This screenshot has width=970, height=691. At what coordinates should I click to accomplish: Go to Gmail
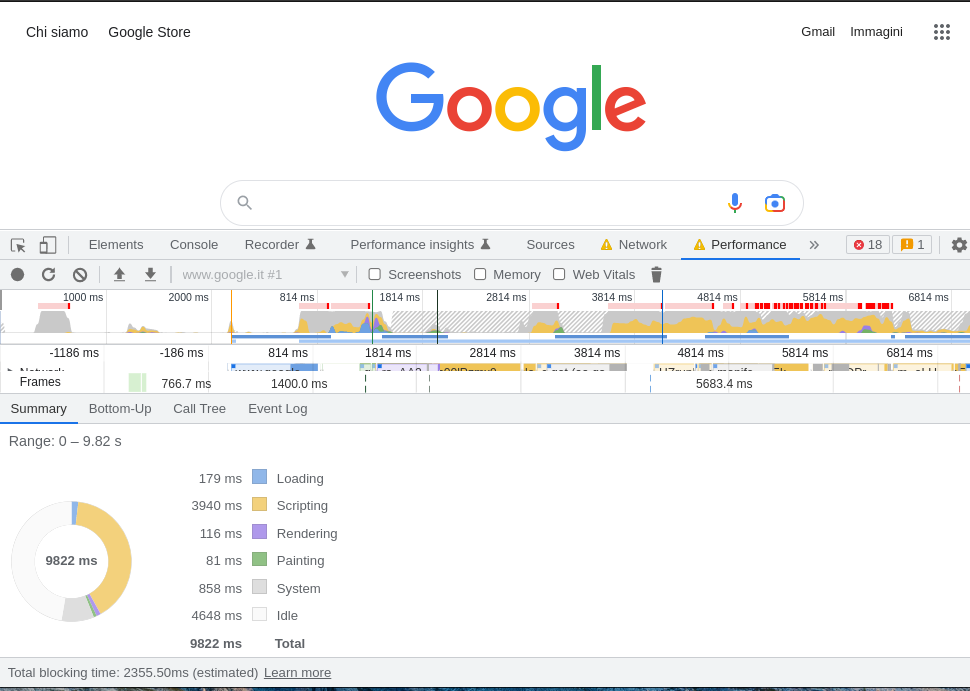point(818,32)
